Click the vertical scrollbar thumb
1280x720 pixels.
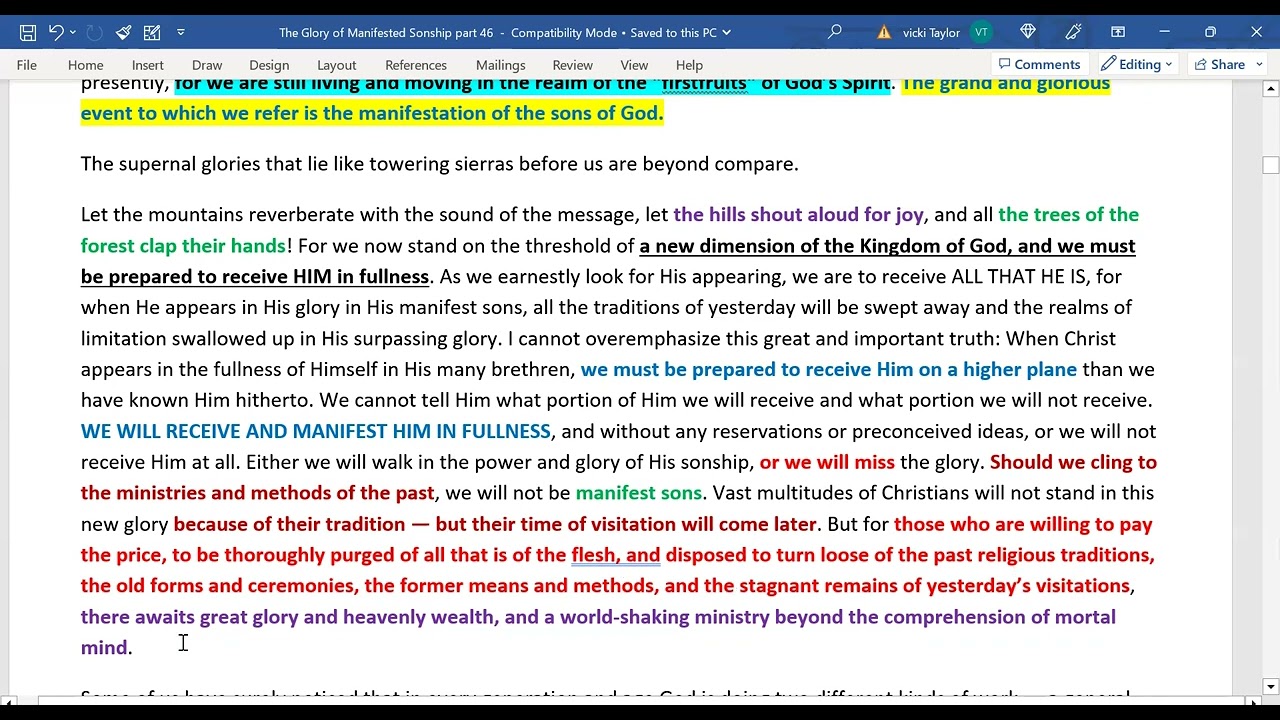click(1270, 165)
